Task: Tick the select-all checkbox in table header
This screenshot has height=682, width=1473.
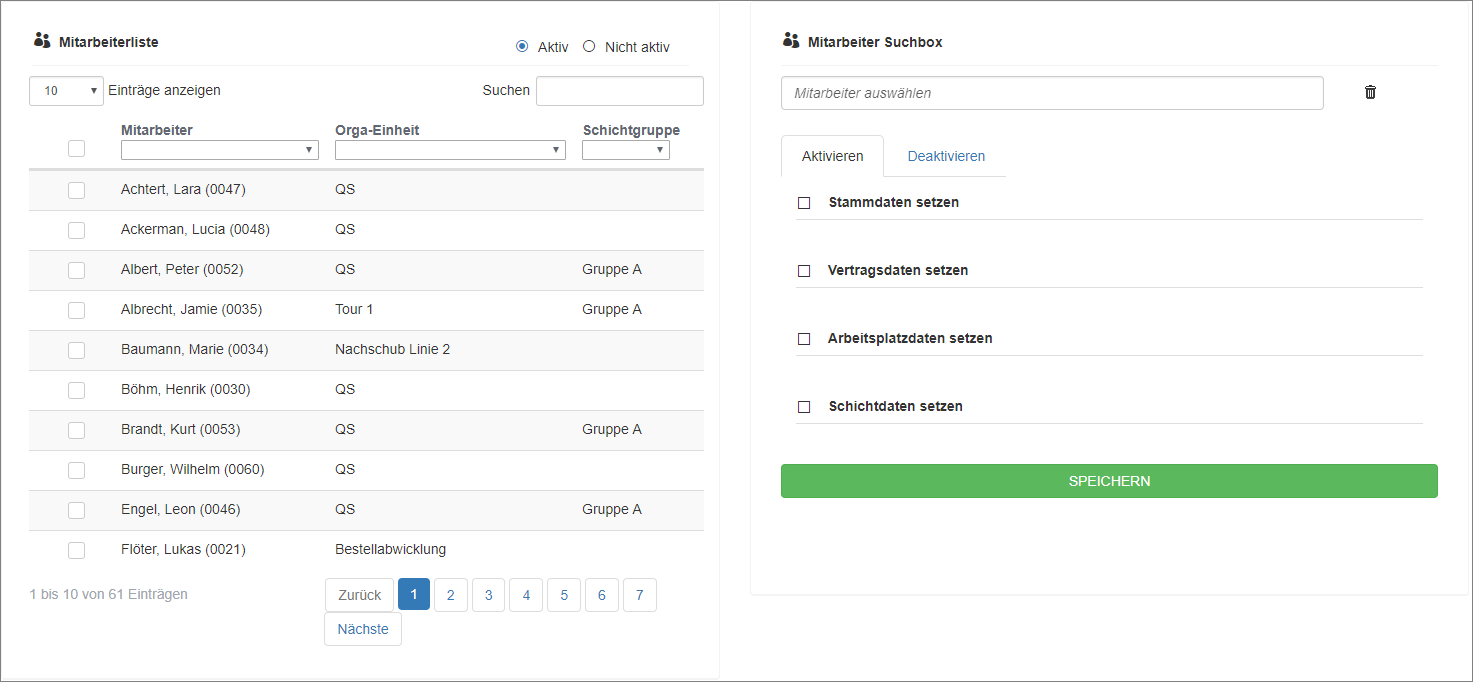Action: (x=76, y=149)
